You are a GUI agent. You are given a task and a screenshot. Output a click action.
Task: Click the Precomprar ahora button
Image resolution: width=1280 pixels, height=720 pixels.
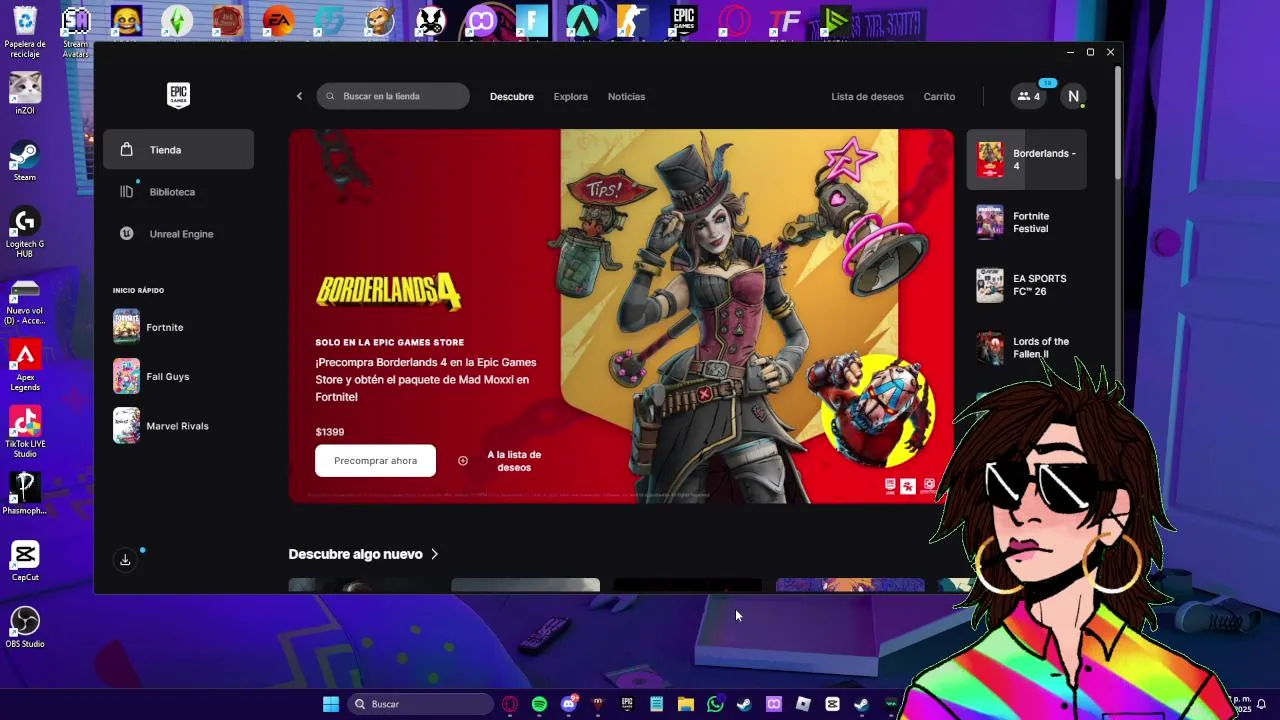tap(375, 461)
